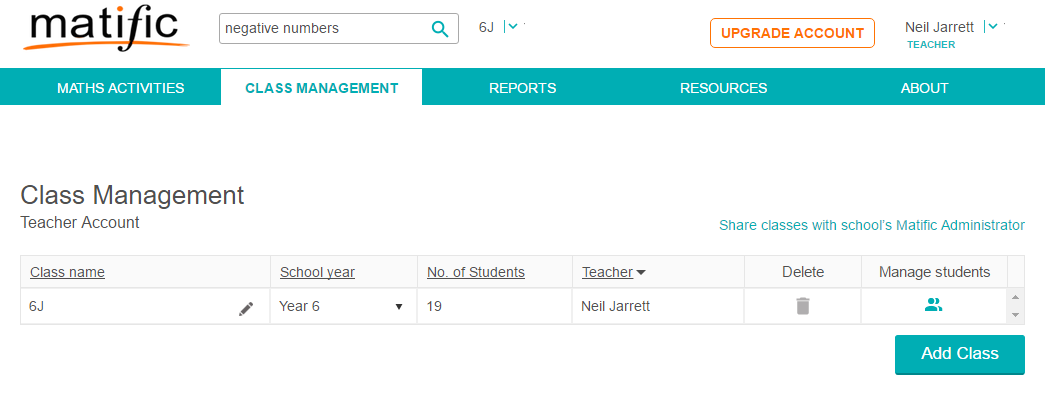Delete class 6J with trash icon

click(x=802, y=306)
